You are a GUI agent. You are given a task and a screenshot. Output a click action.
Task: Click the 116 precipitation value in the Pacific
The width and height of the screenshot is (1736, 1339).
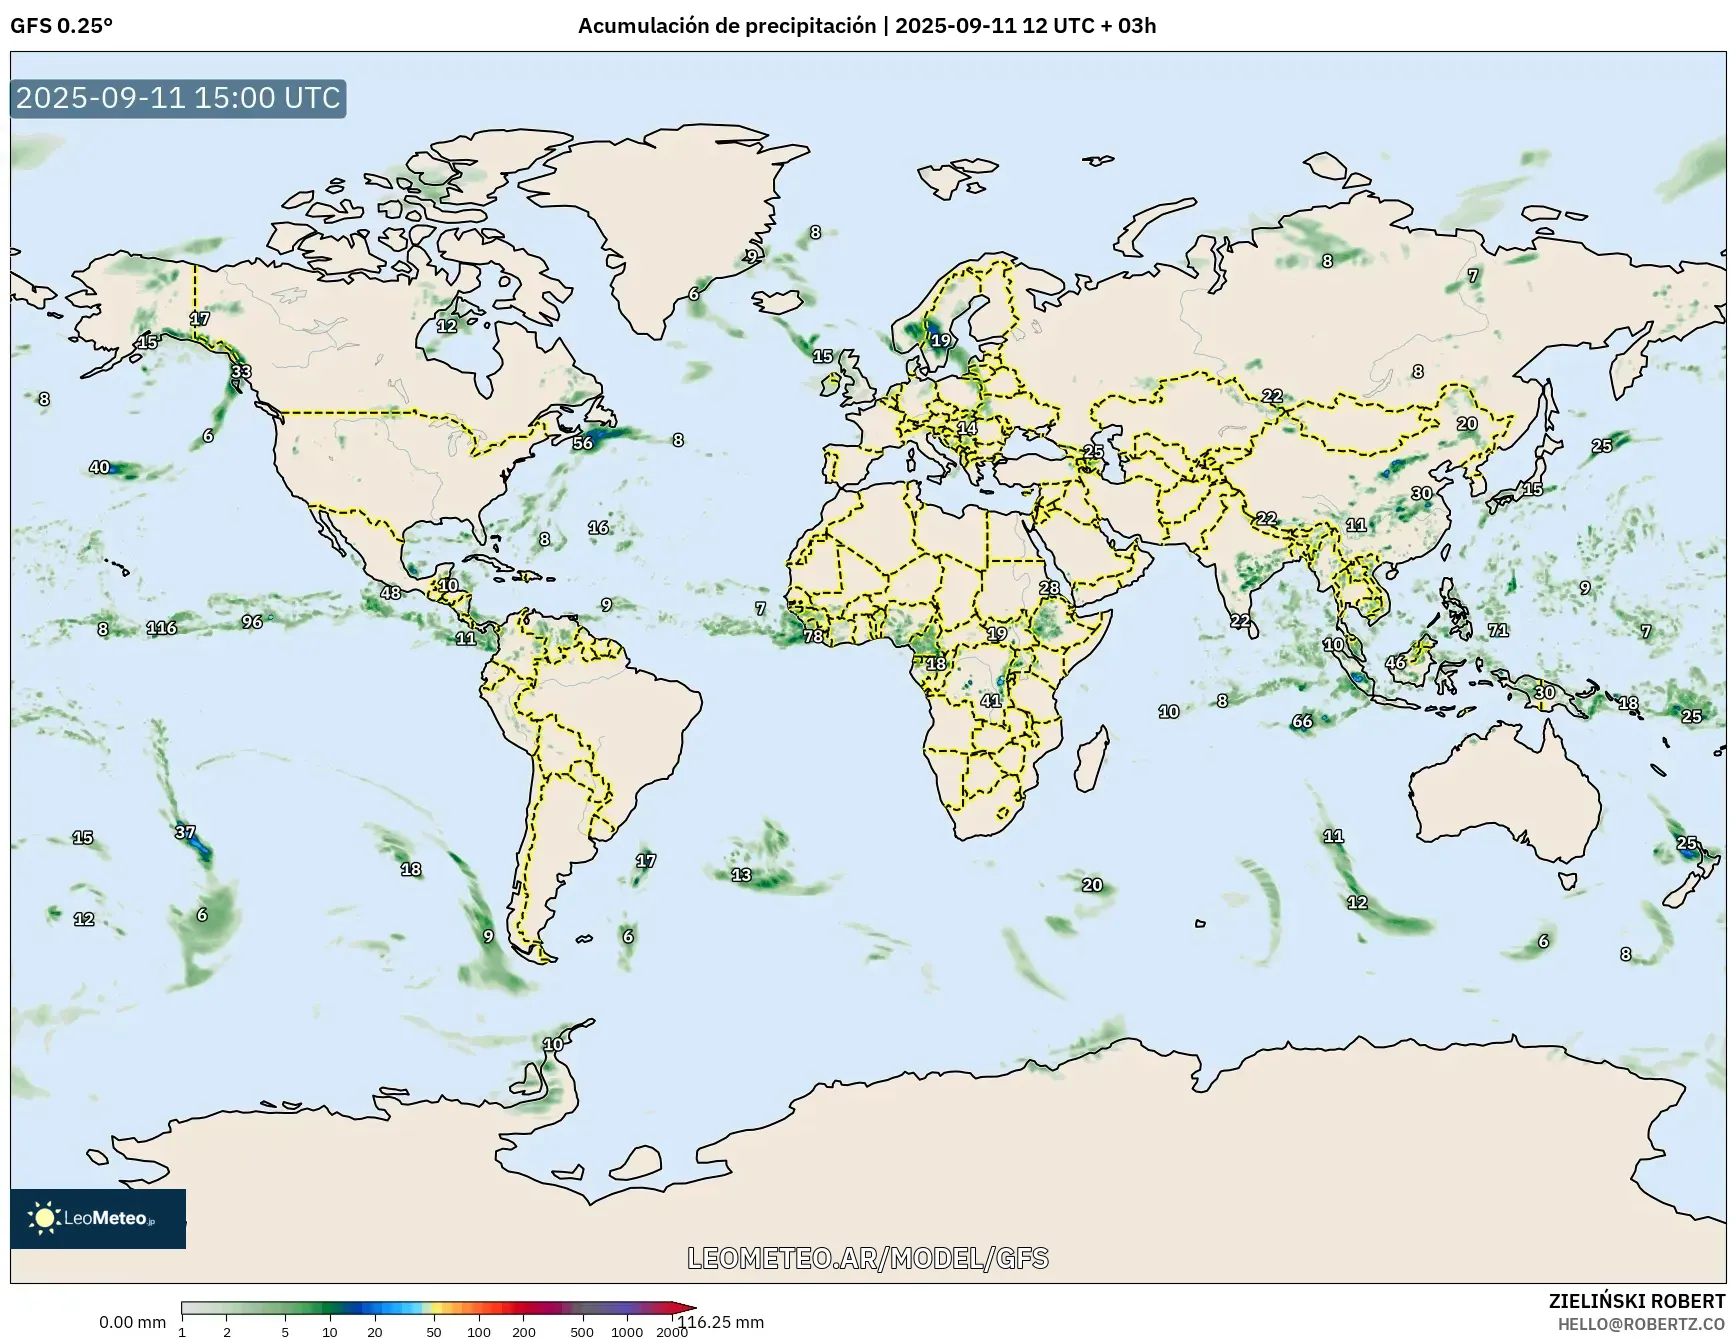pyautogui.click(x=162, y=628)
